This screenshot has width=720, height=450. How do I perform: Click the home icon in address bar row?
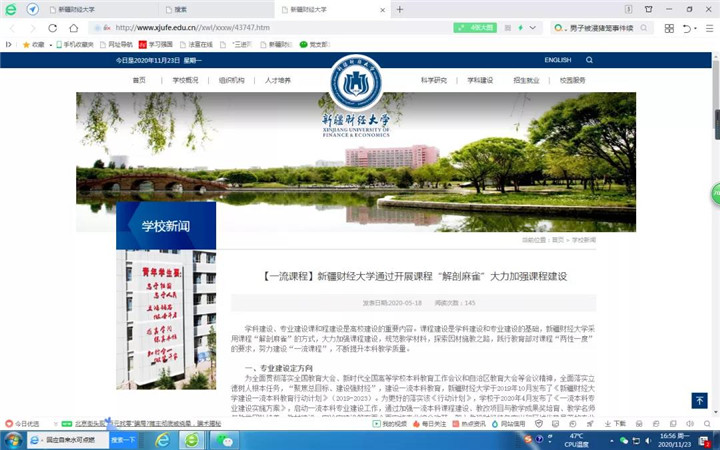tap(72, 28)
